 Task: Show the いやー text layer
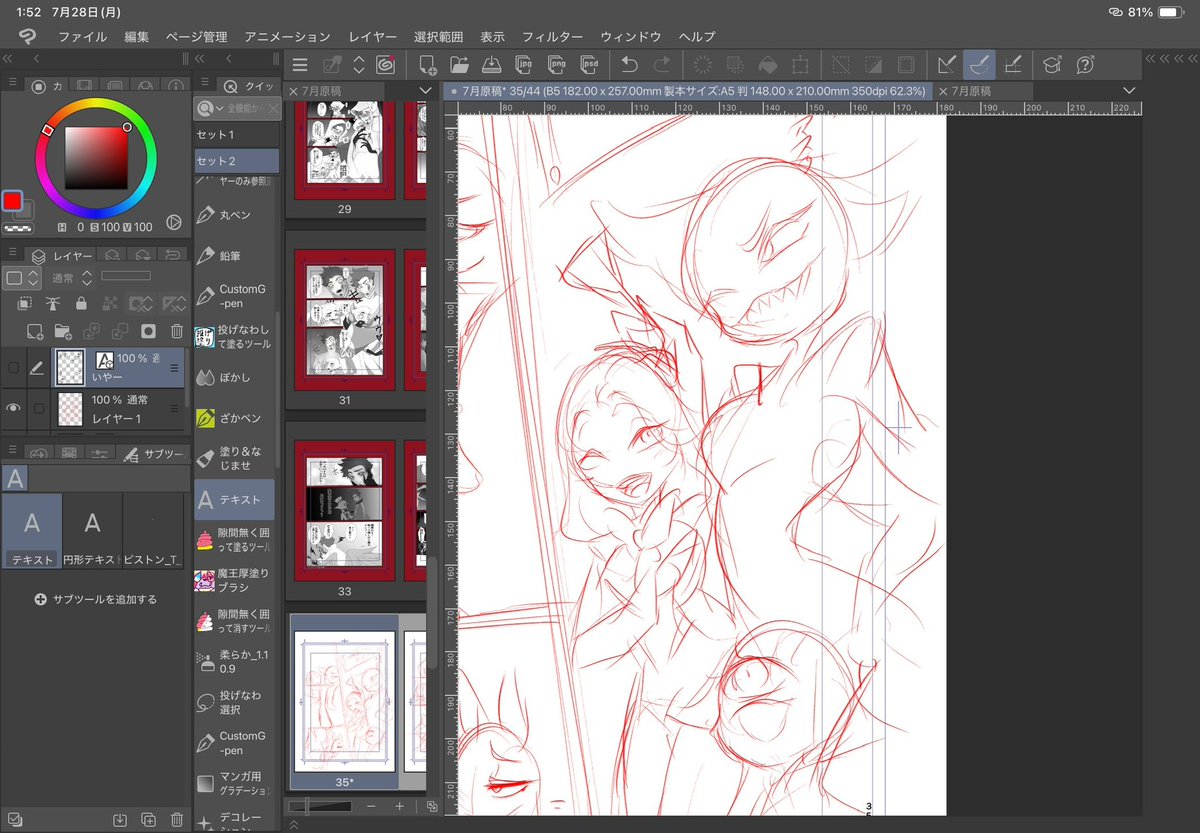pos(13,368)
